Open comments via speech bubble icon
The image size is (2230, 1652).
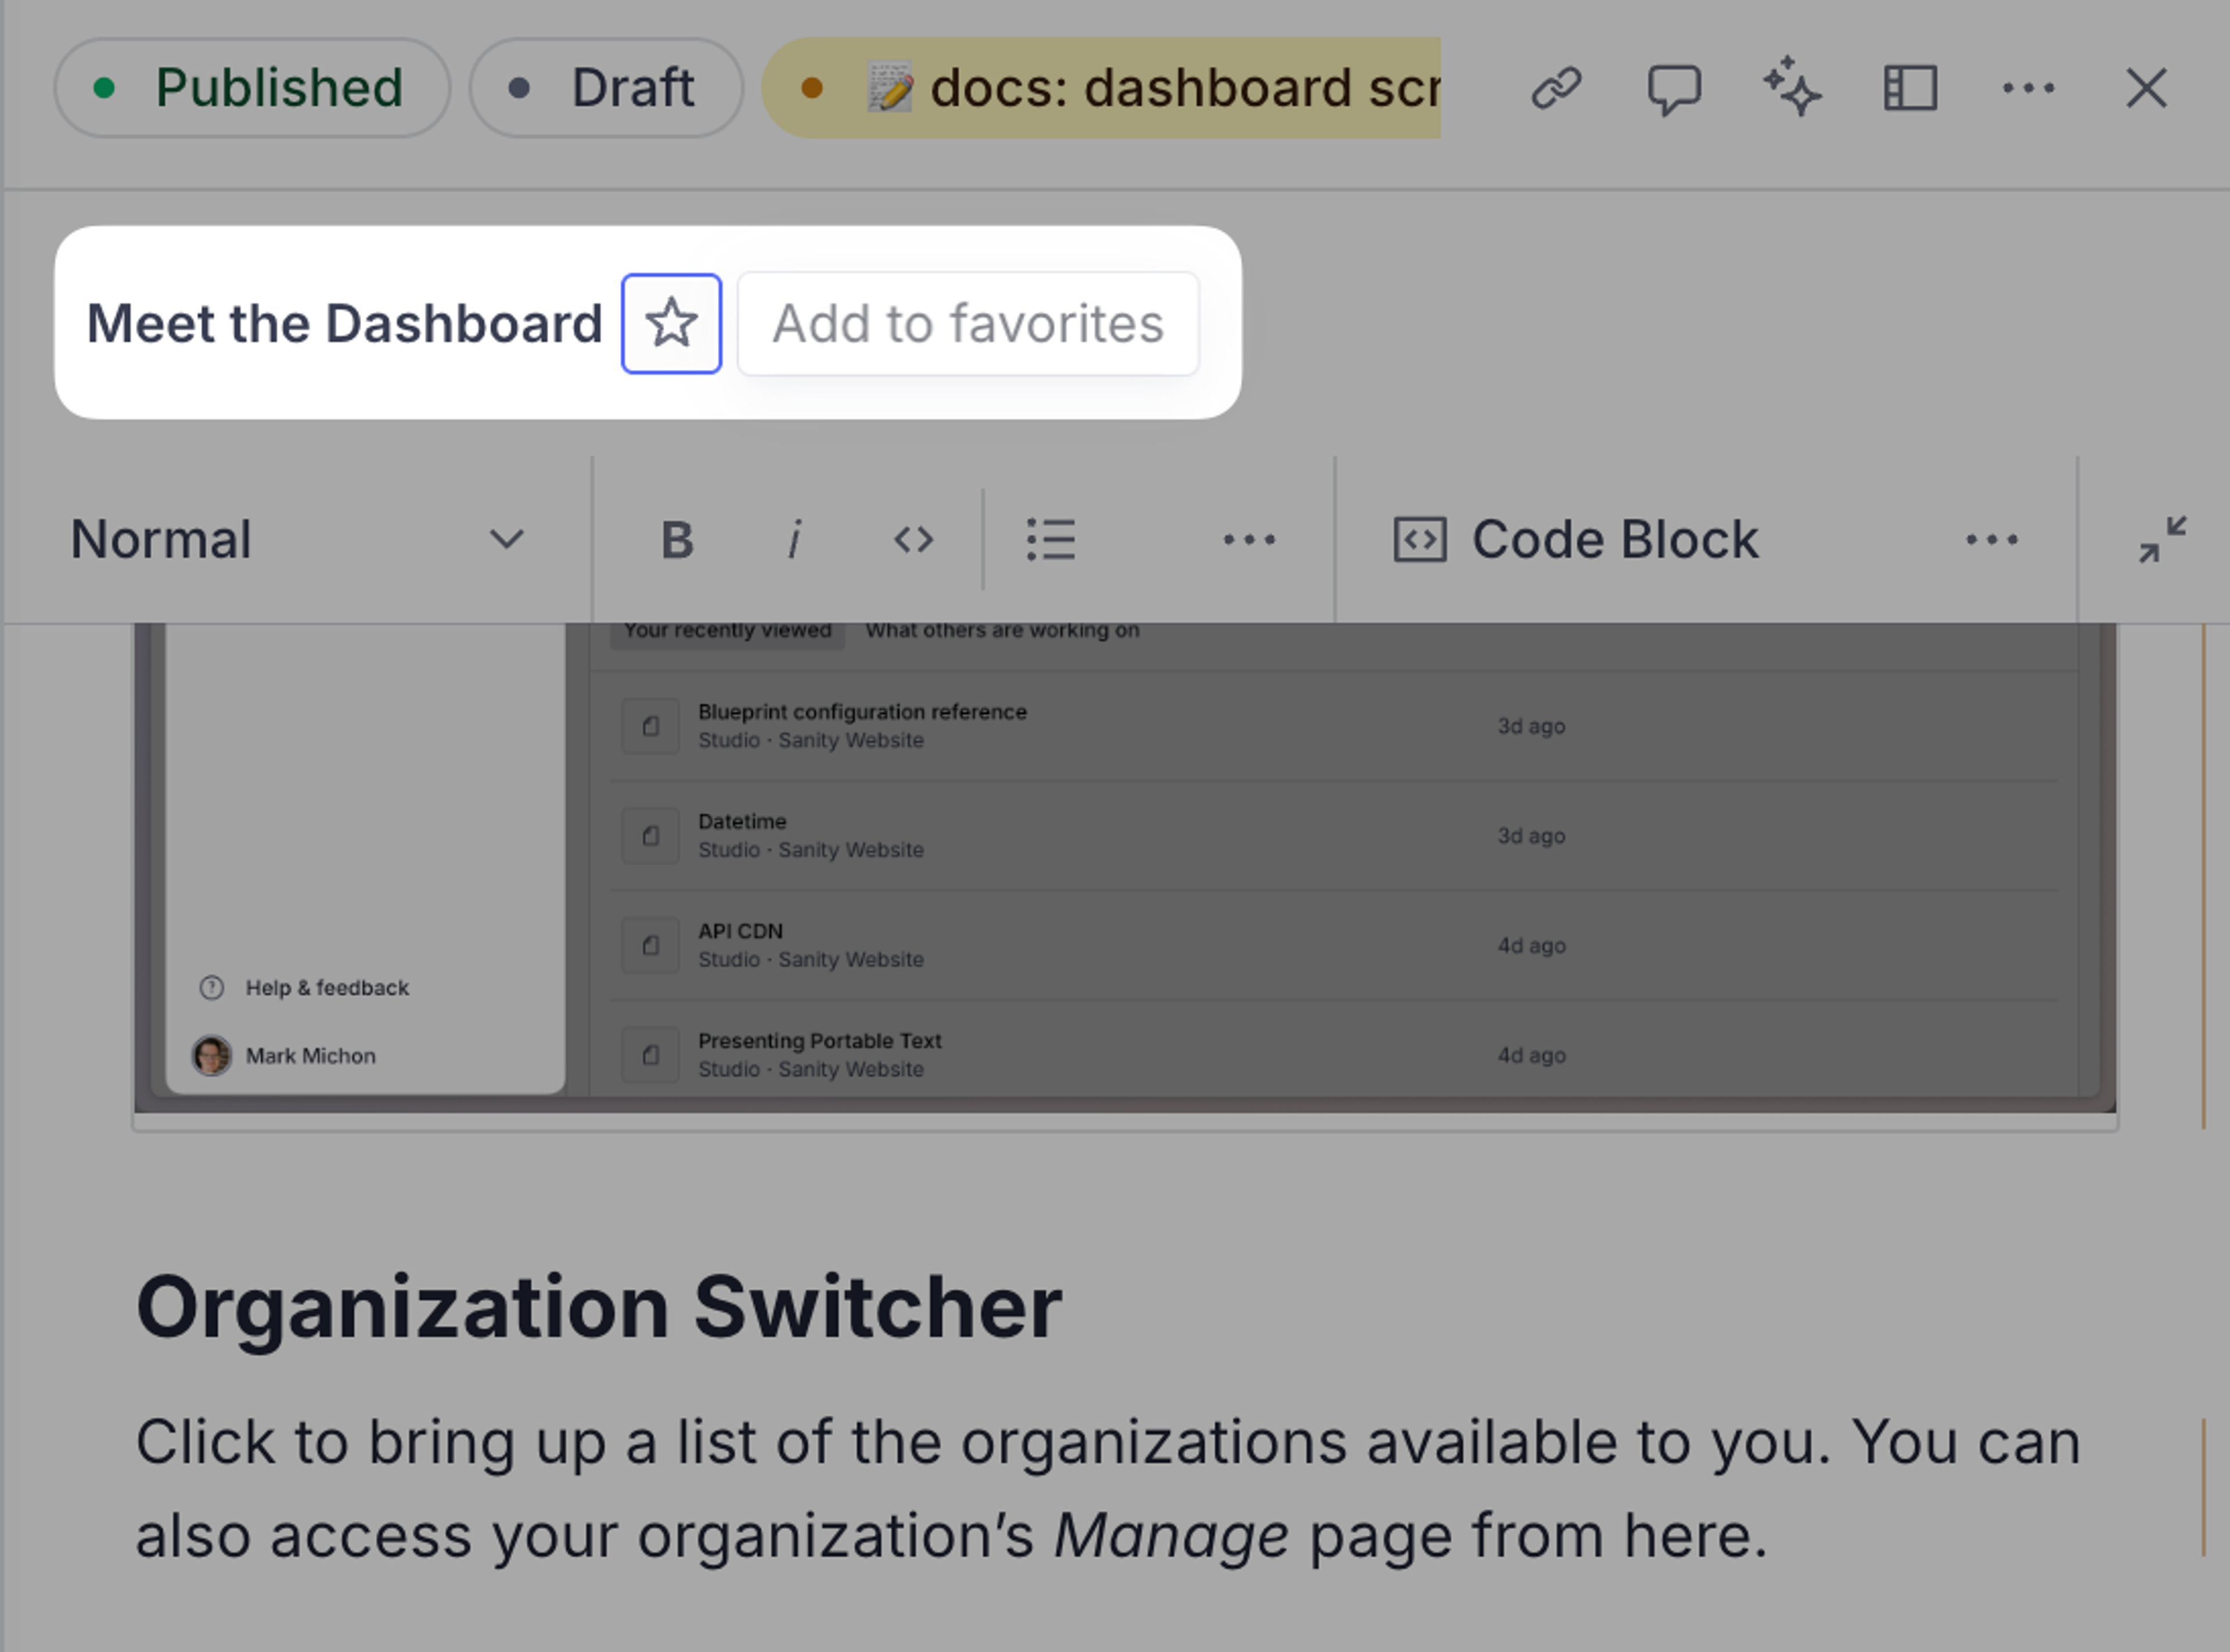pyautogui.click(x=1674, y=88)
